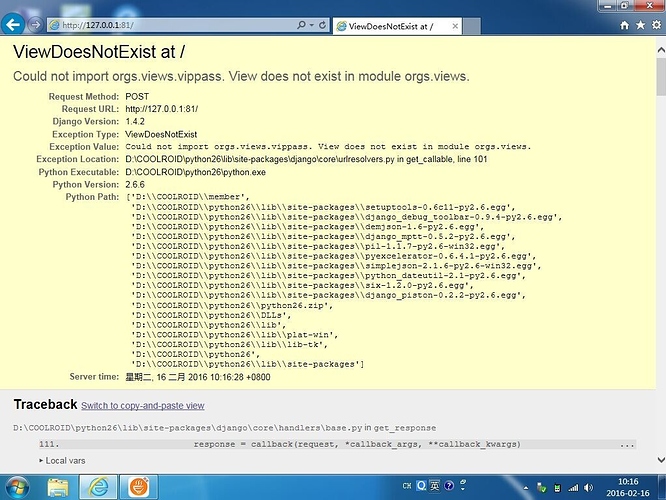This screenshot has width=666, height=500.
Task: Open the address bar dropdown arrow
Action: coord(312,25)
